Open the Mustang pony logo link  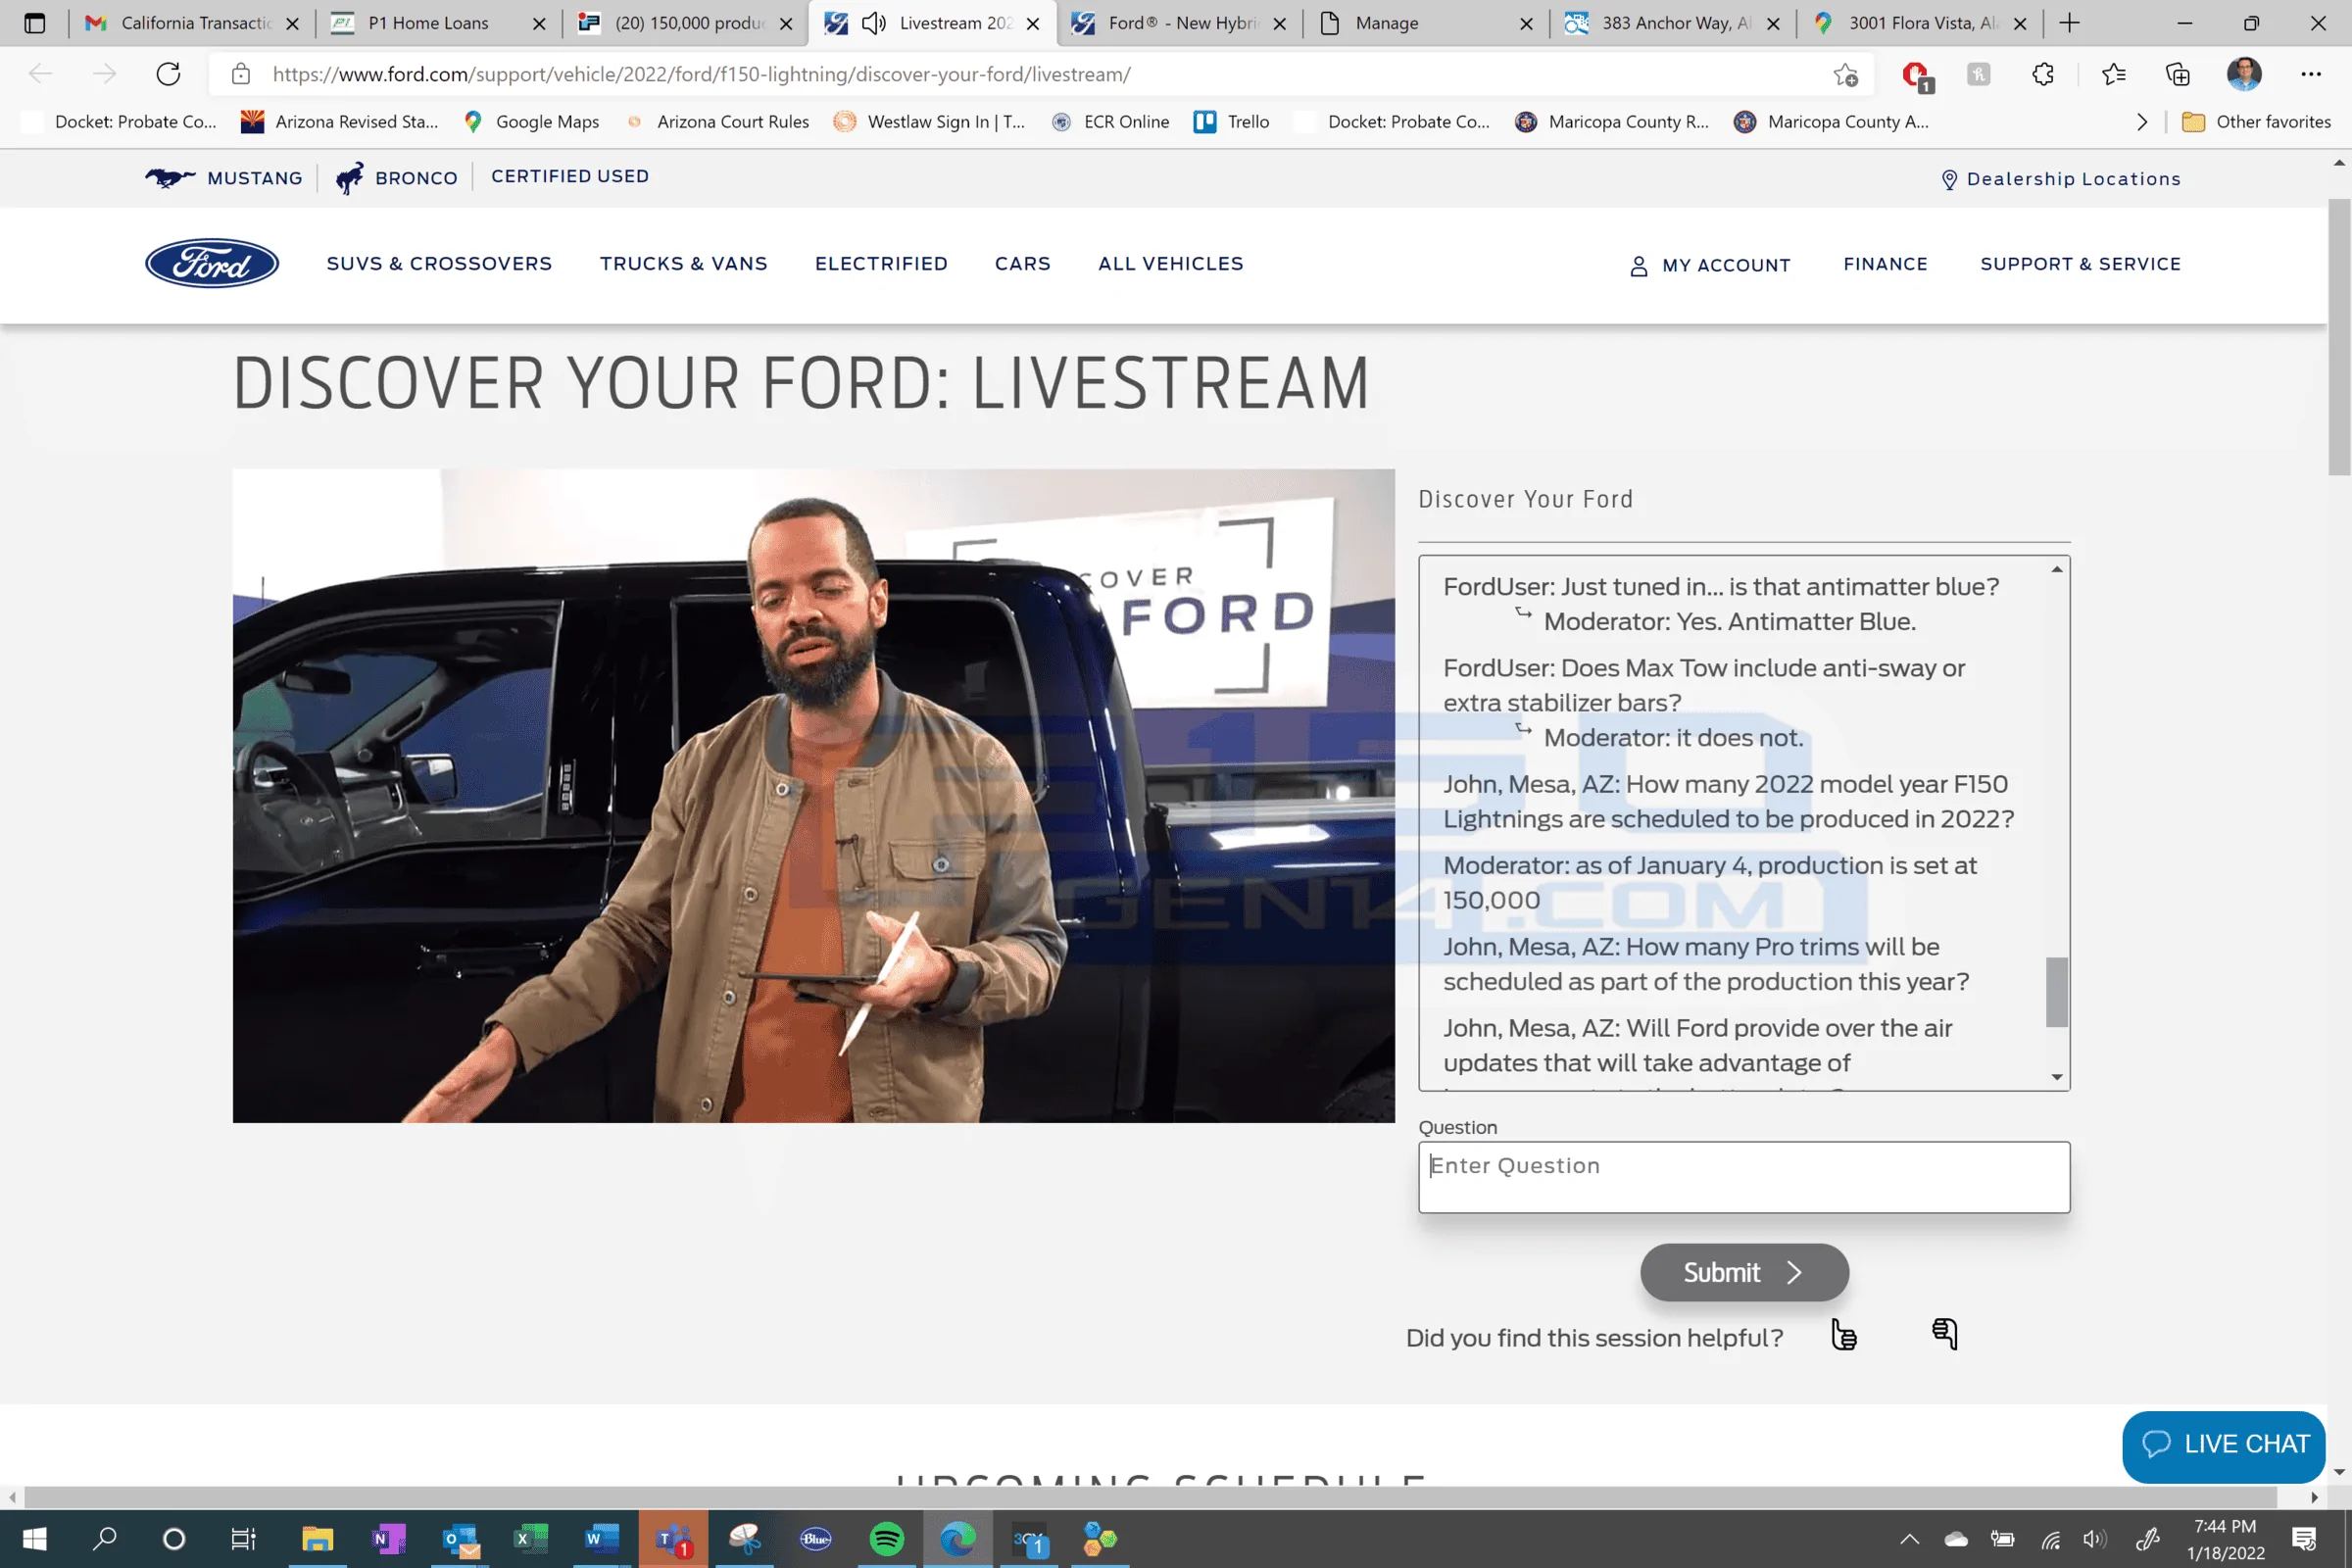coord(169,178)
